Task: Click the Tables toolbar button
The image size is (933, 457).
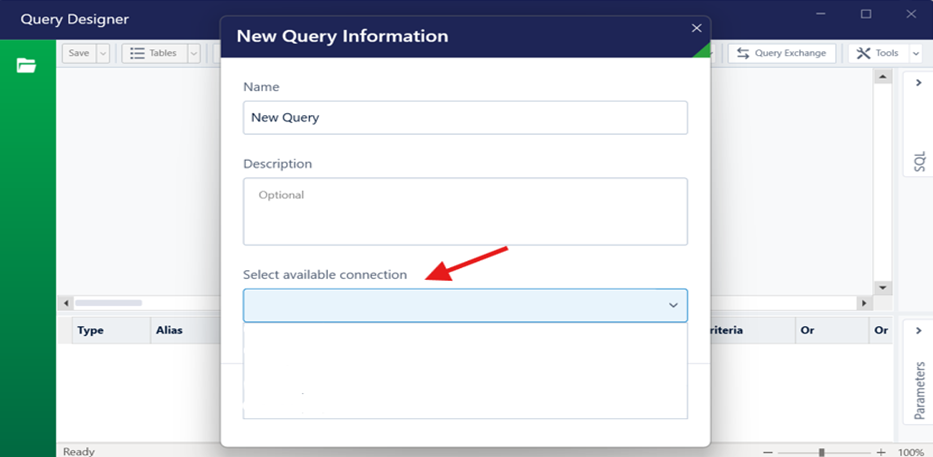Action: click(155, 53)
